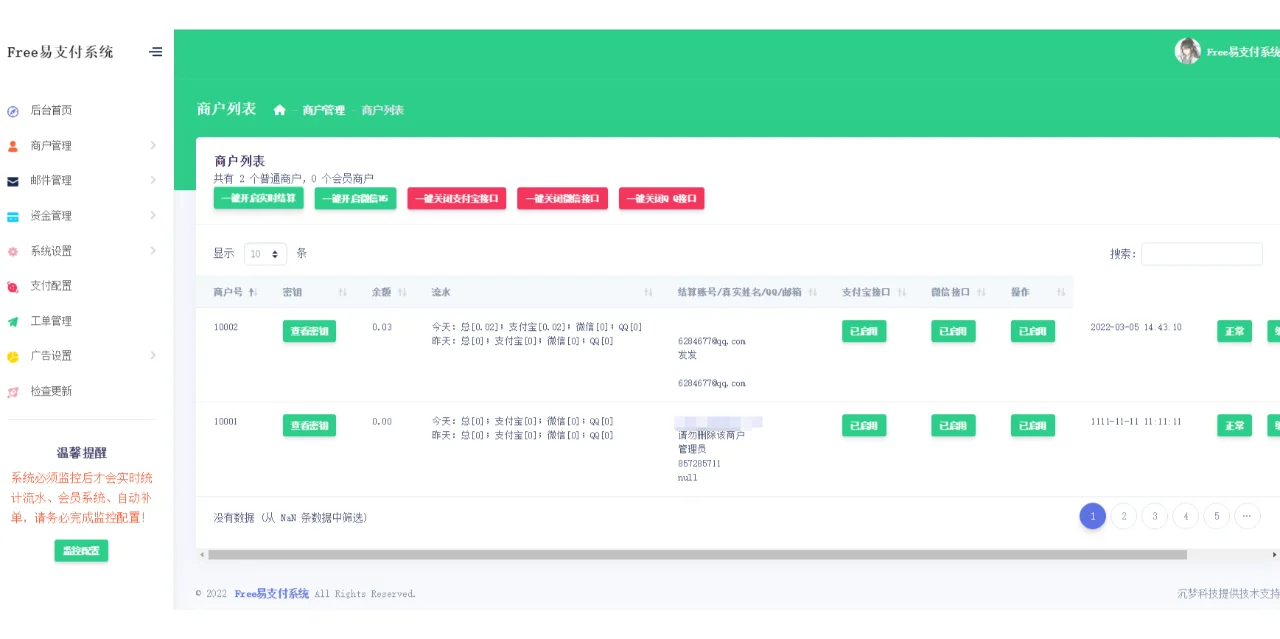Go to pagination page 3
1280x639 pixels.
(1154, 516)
